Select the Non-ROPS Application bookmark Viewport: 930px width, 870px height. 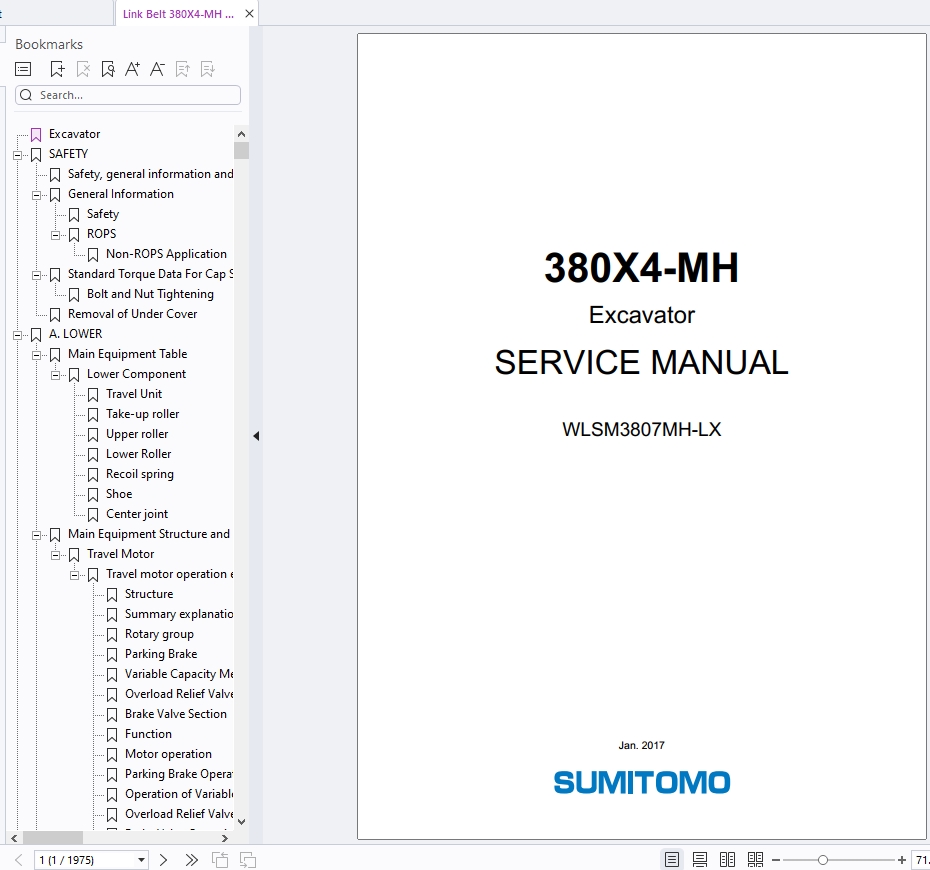pyautogui.click(x=166, y=254)
